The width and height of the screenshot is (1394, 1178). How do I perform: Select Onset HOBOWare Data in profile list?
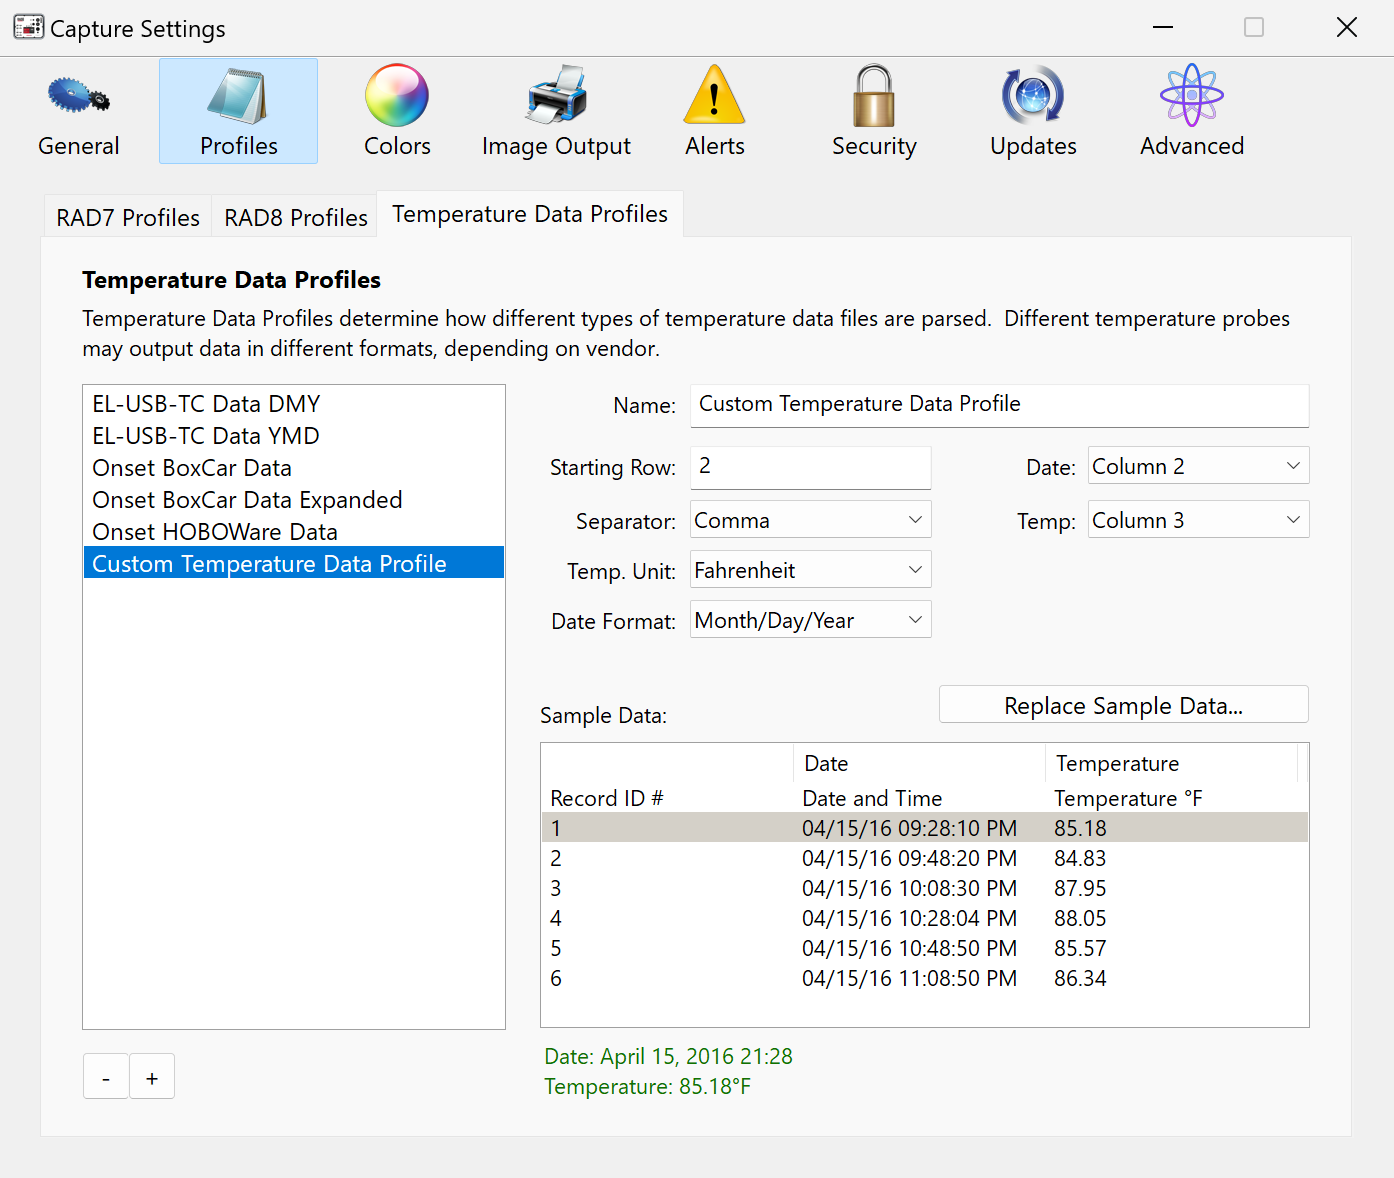(215, 532)
